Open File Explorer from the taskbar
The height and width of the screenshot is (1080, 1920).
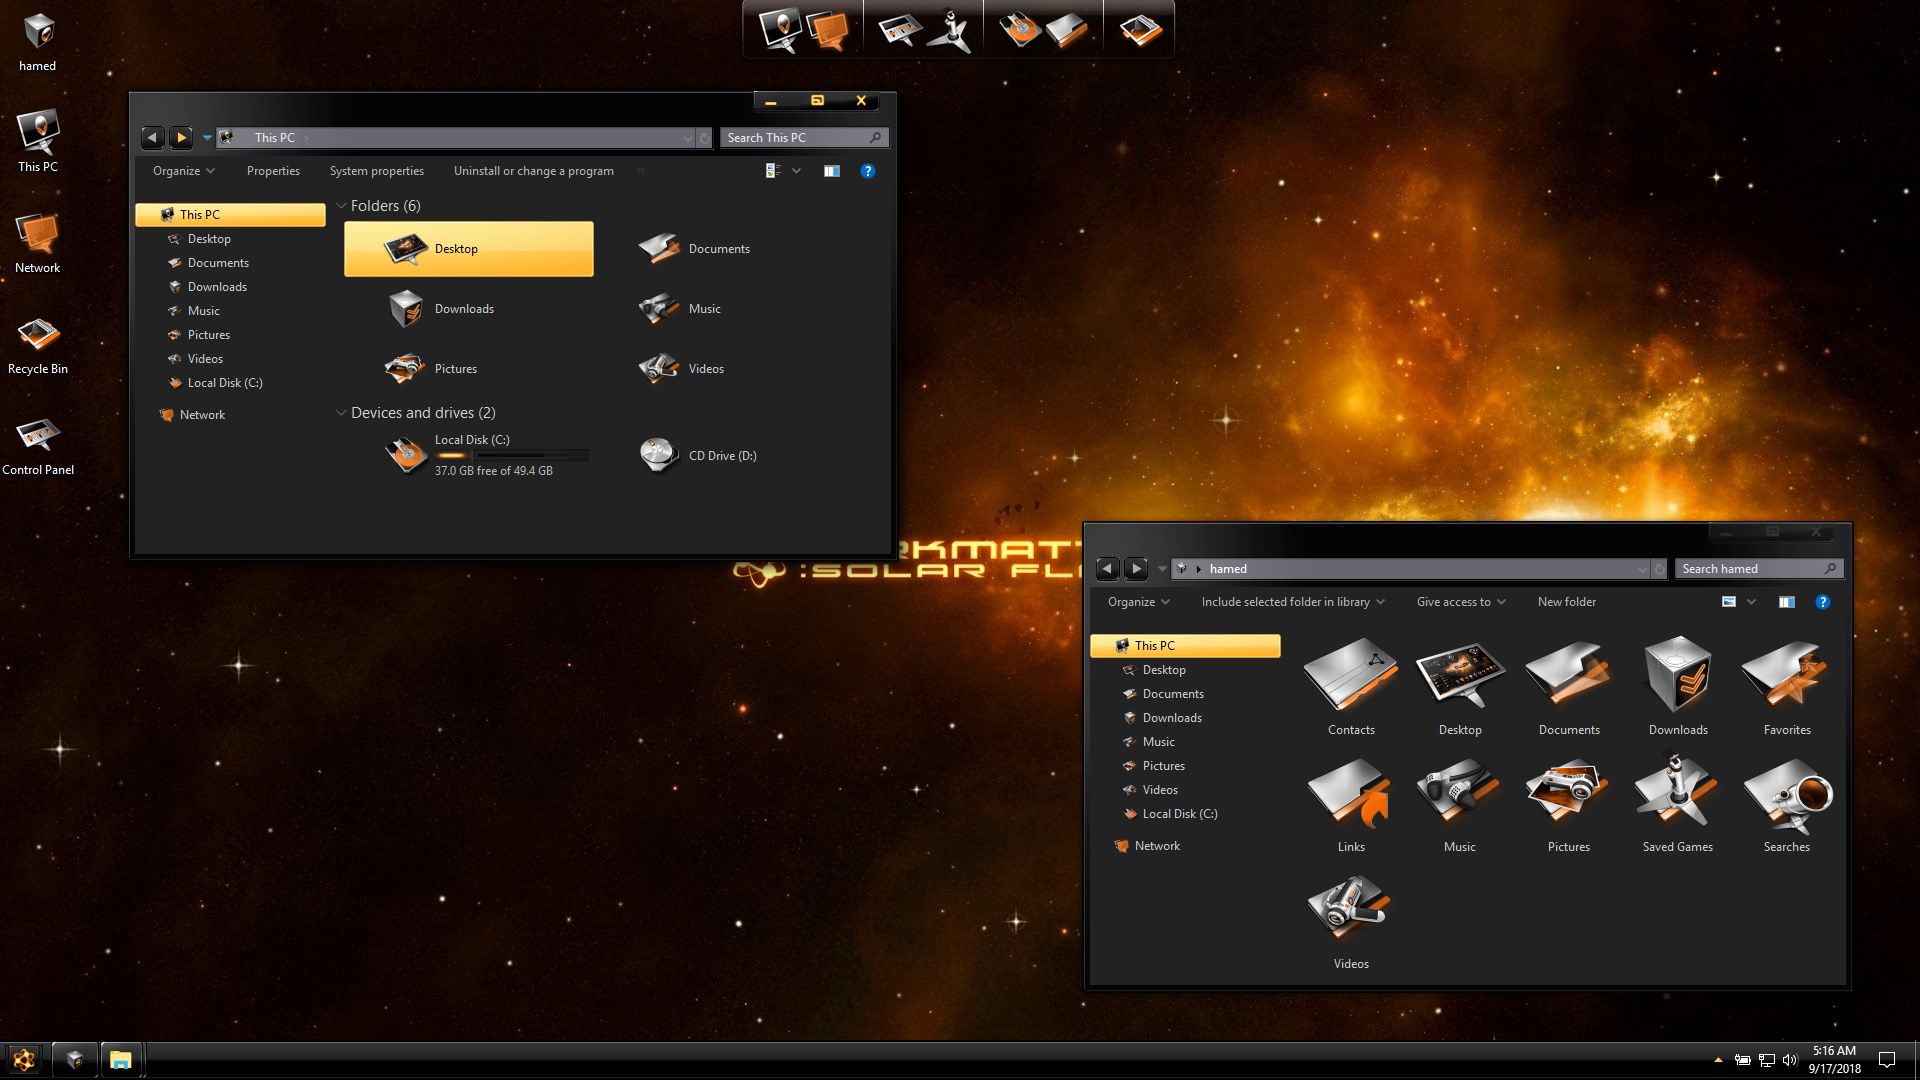pyautogui.click(x=121, y=1059)
